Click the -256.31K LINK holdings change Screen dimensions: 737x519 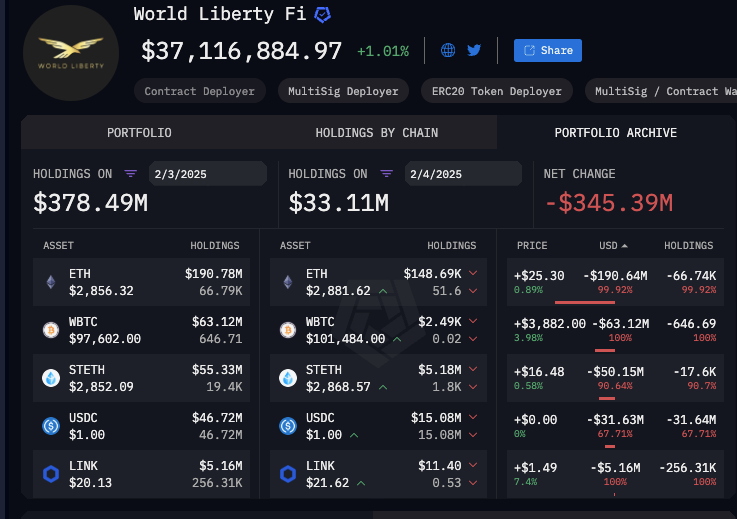click(x=688, y=467)
